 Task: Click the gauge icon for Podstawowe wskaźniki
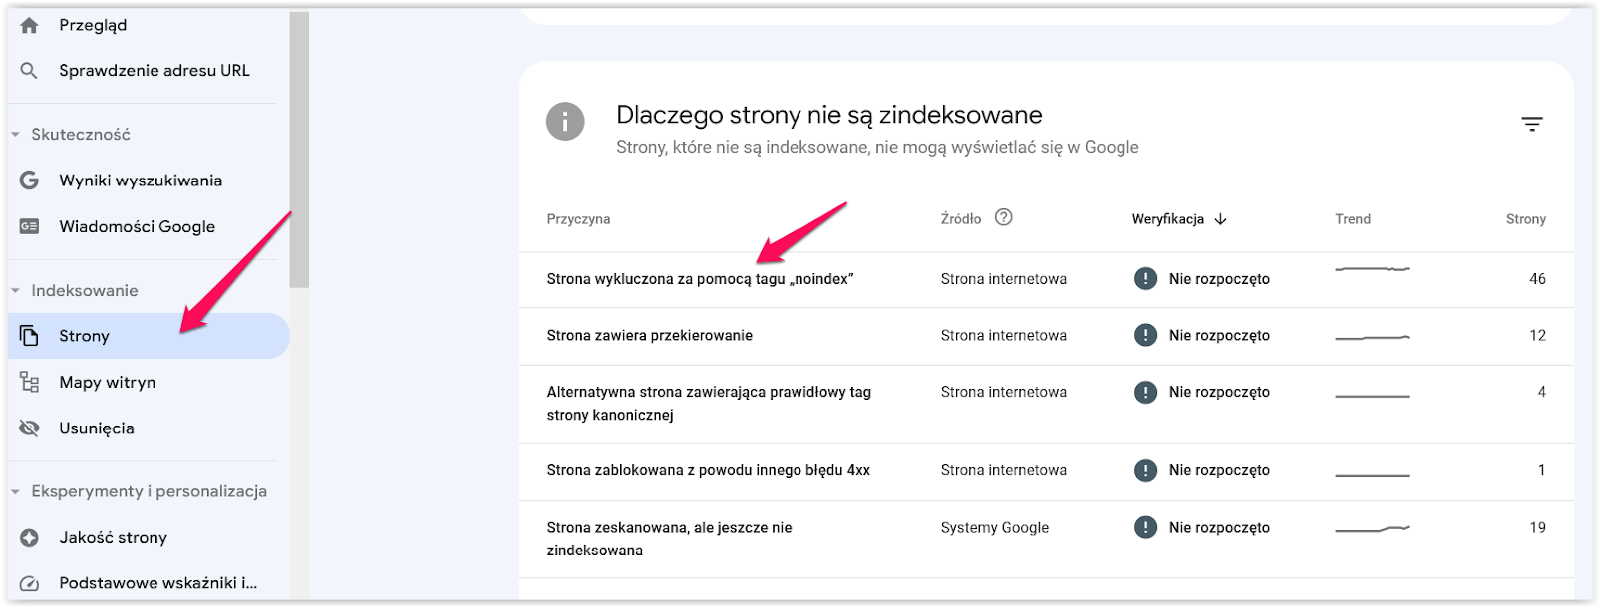click(29, 583)
